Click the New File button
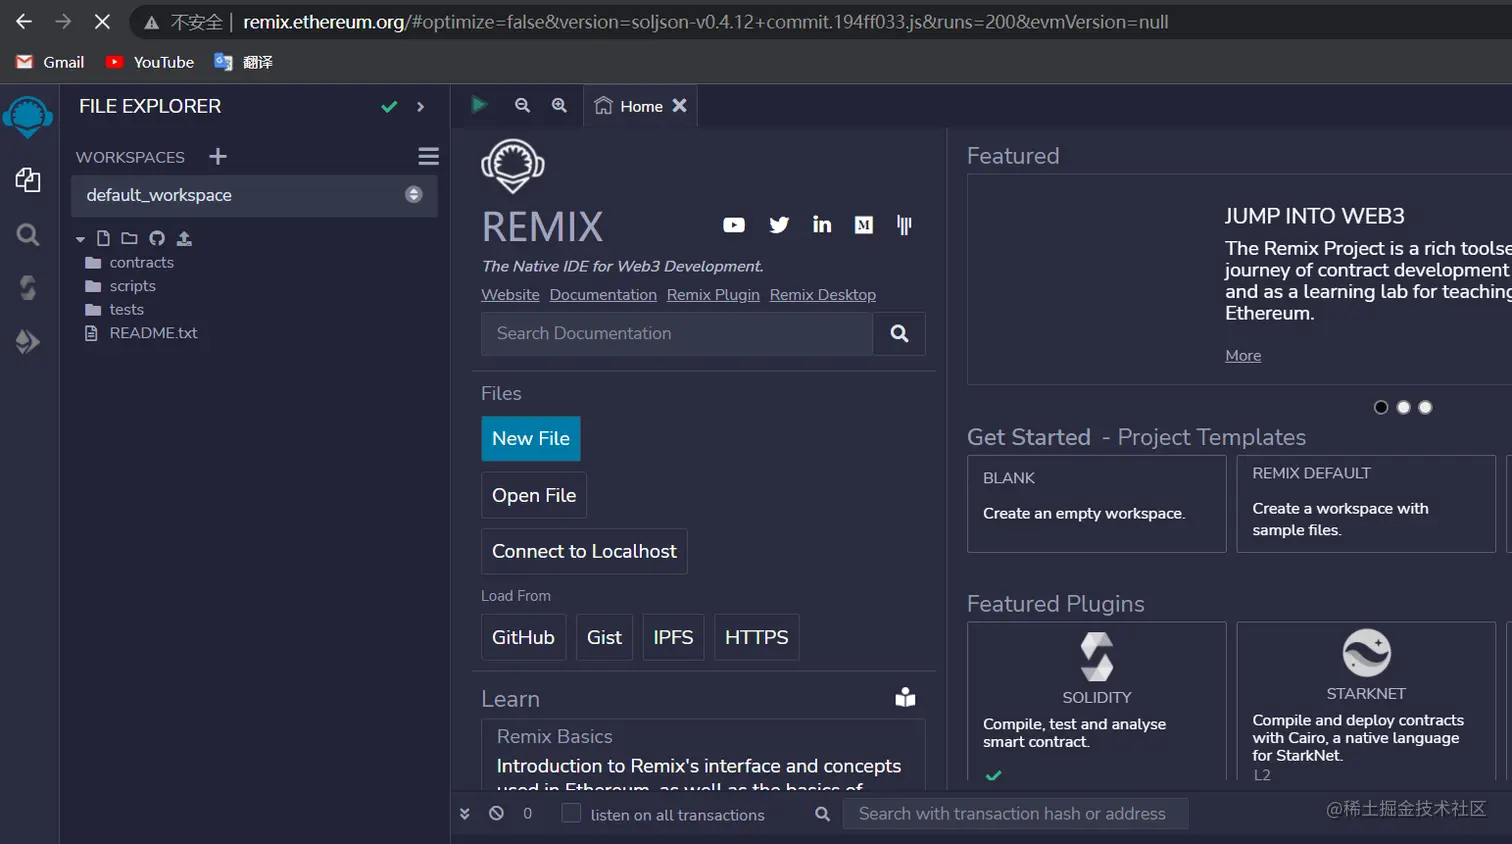The width and height of the screenshot is (1512, 844). click(x=531, y=439)
